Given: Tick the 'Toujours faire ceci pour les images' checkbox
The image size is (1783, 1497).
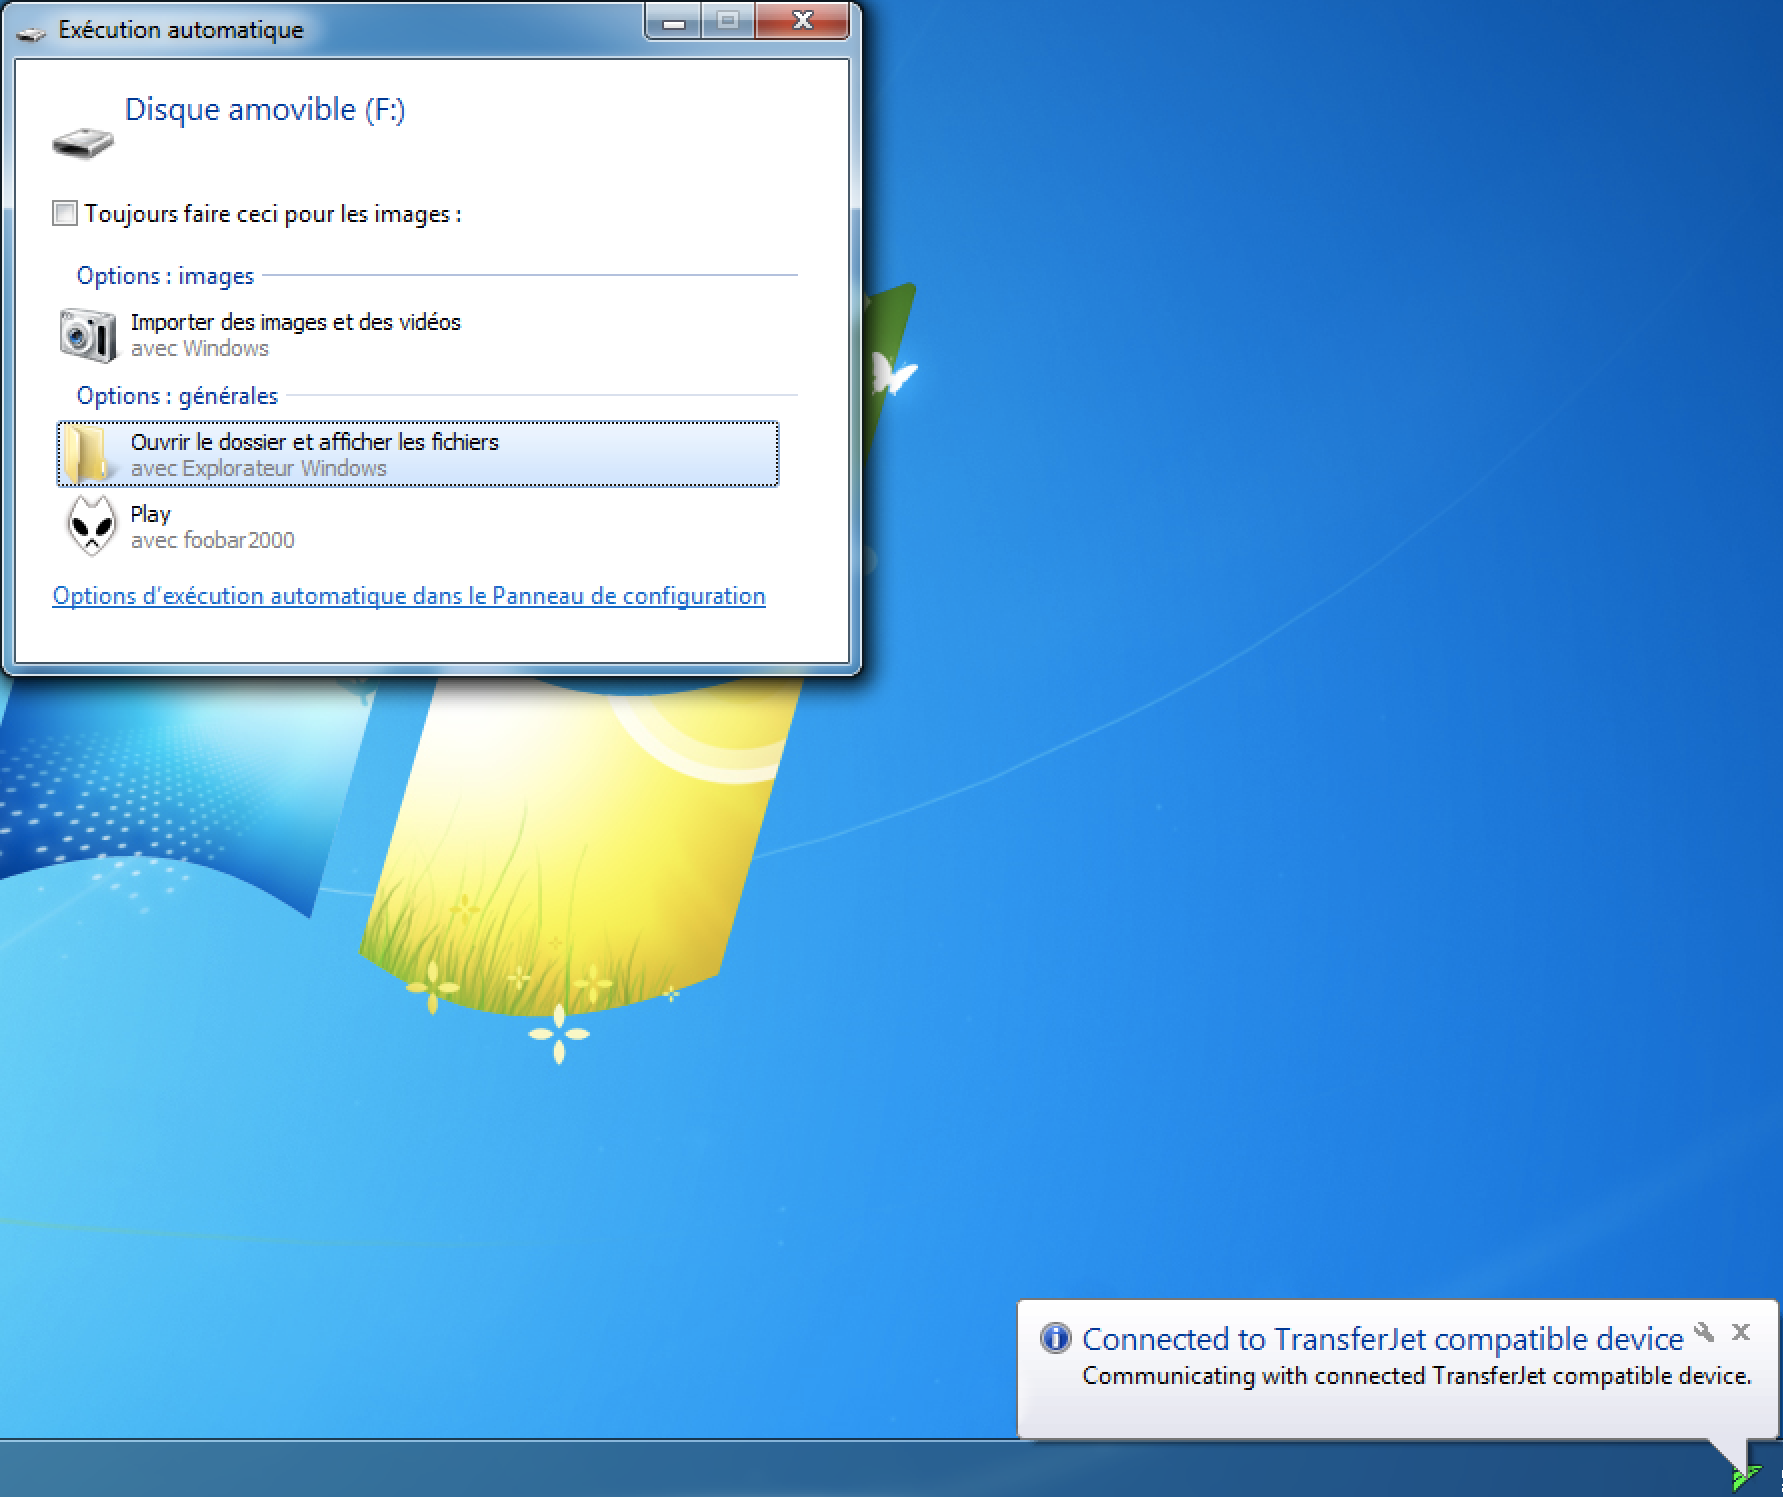Looking at the screenshot, I should 65,214.
